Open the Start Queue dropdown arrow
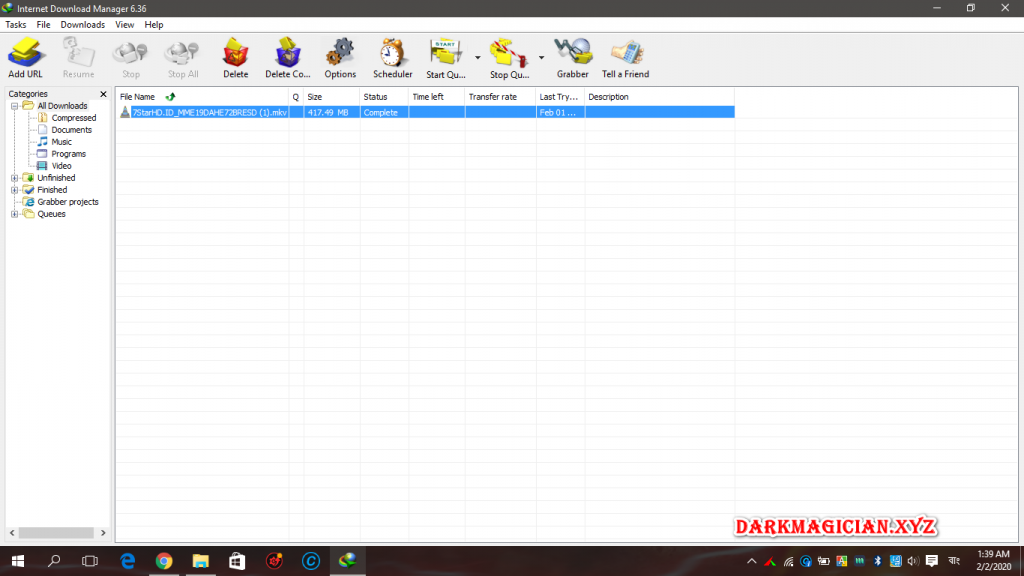Viewport: 1024px width, 576px height. tap(477, 57)
